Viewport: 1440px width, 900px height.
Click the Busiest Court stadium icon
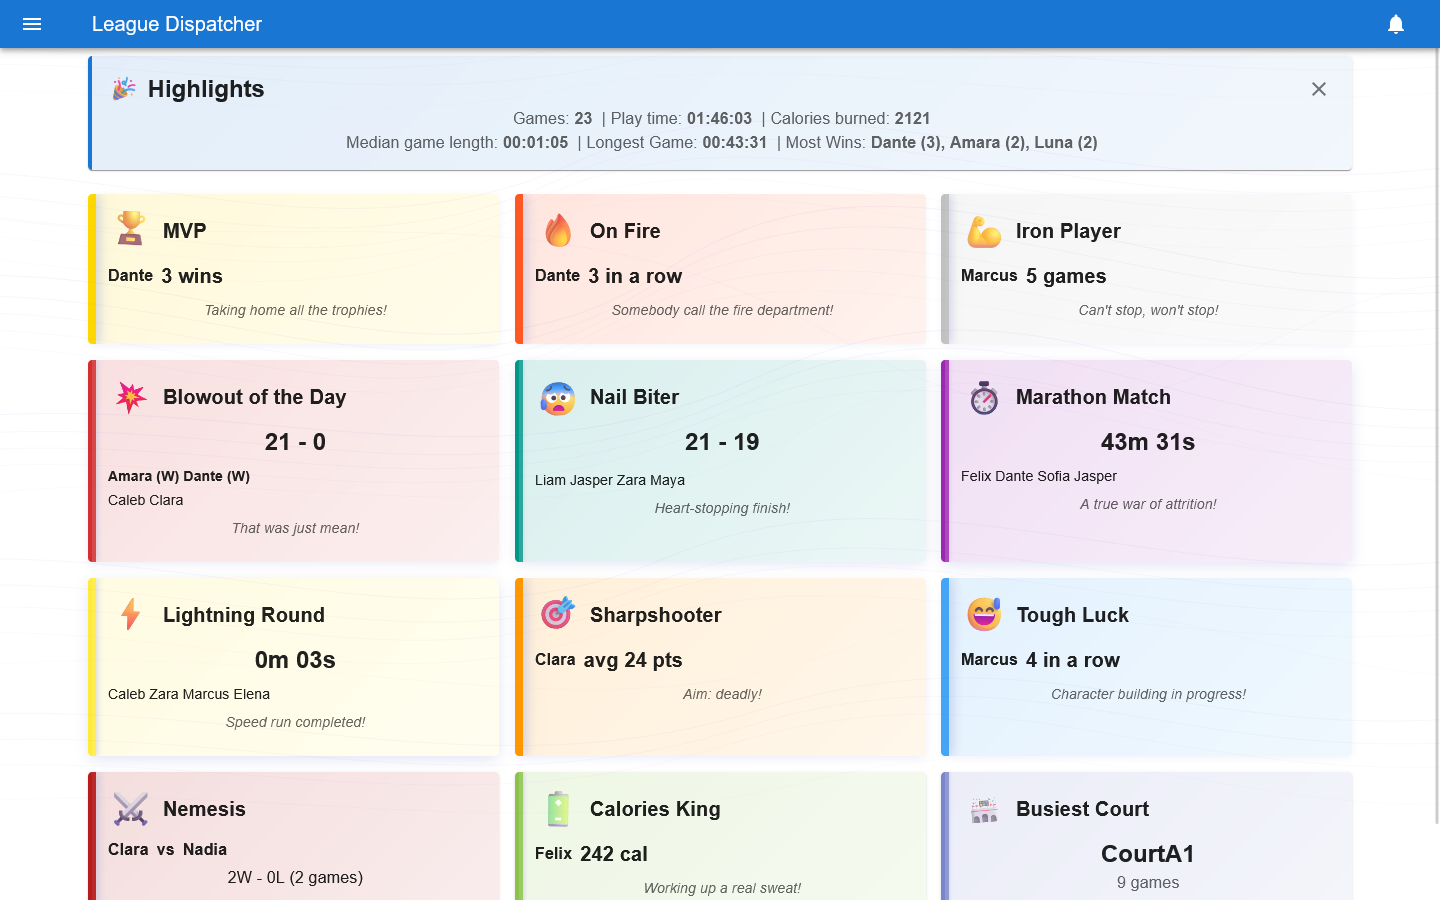pyautogui.click(x=984, y=809)
